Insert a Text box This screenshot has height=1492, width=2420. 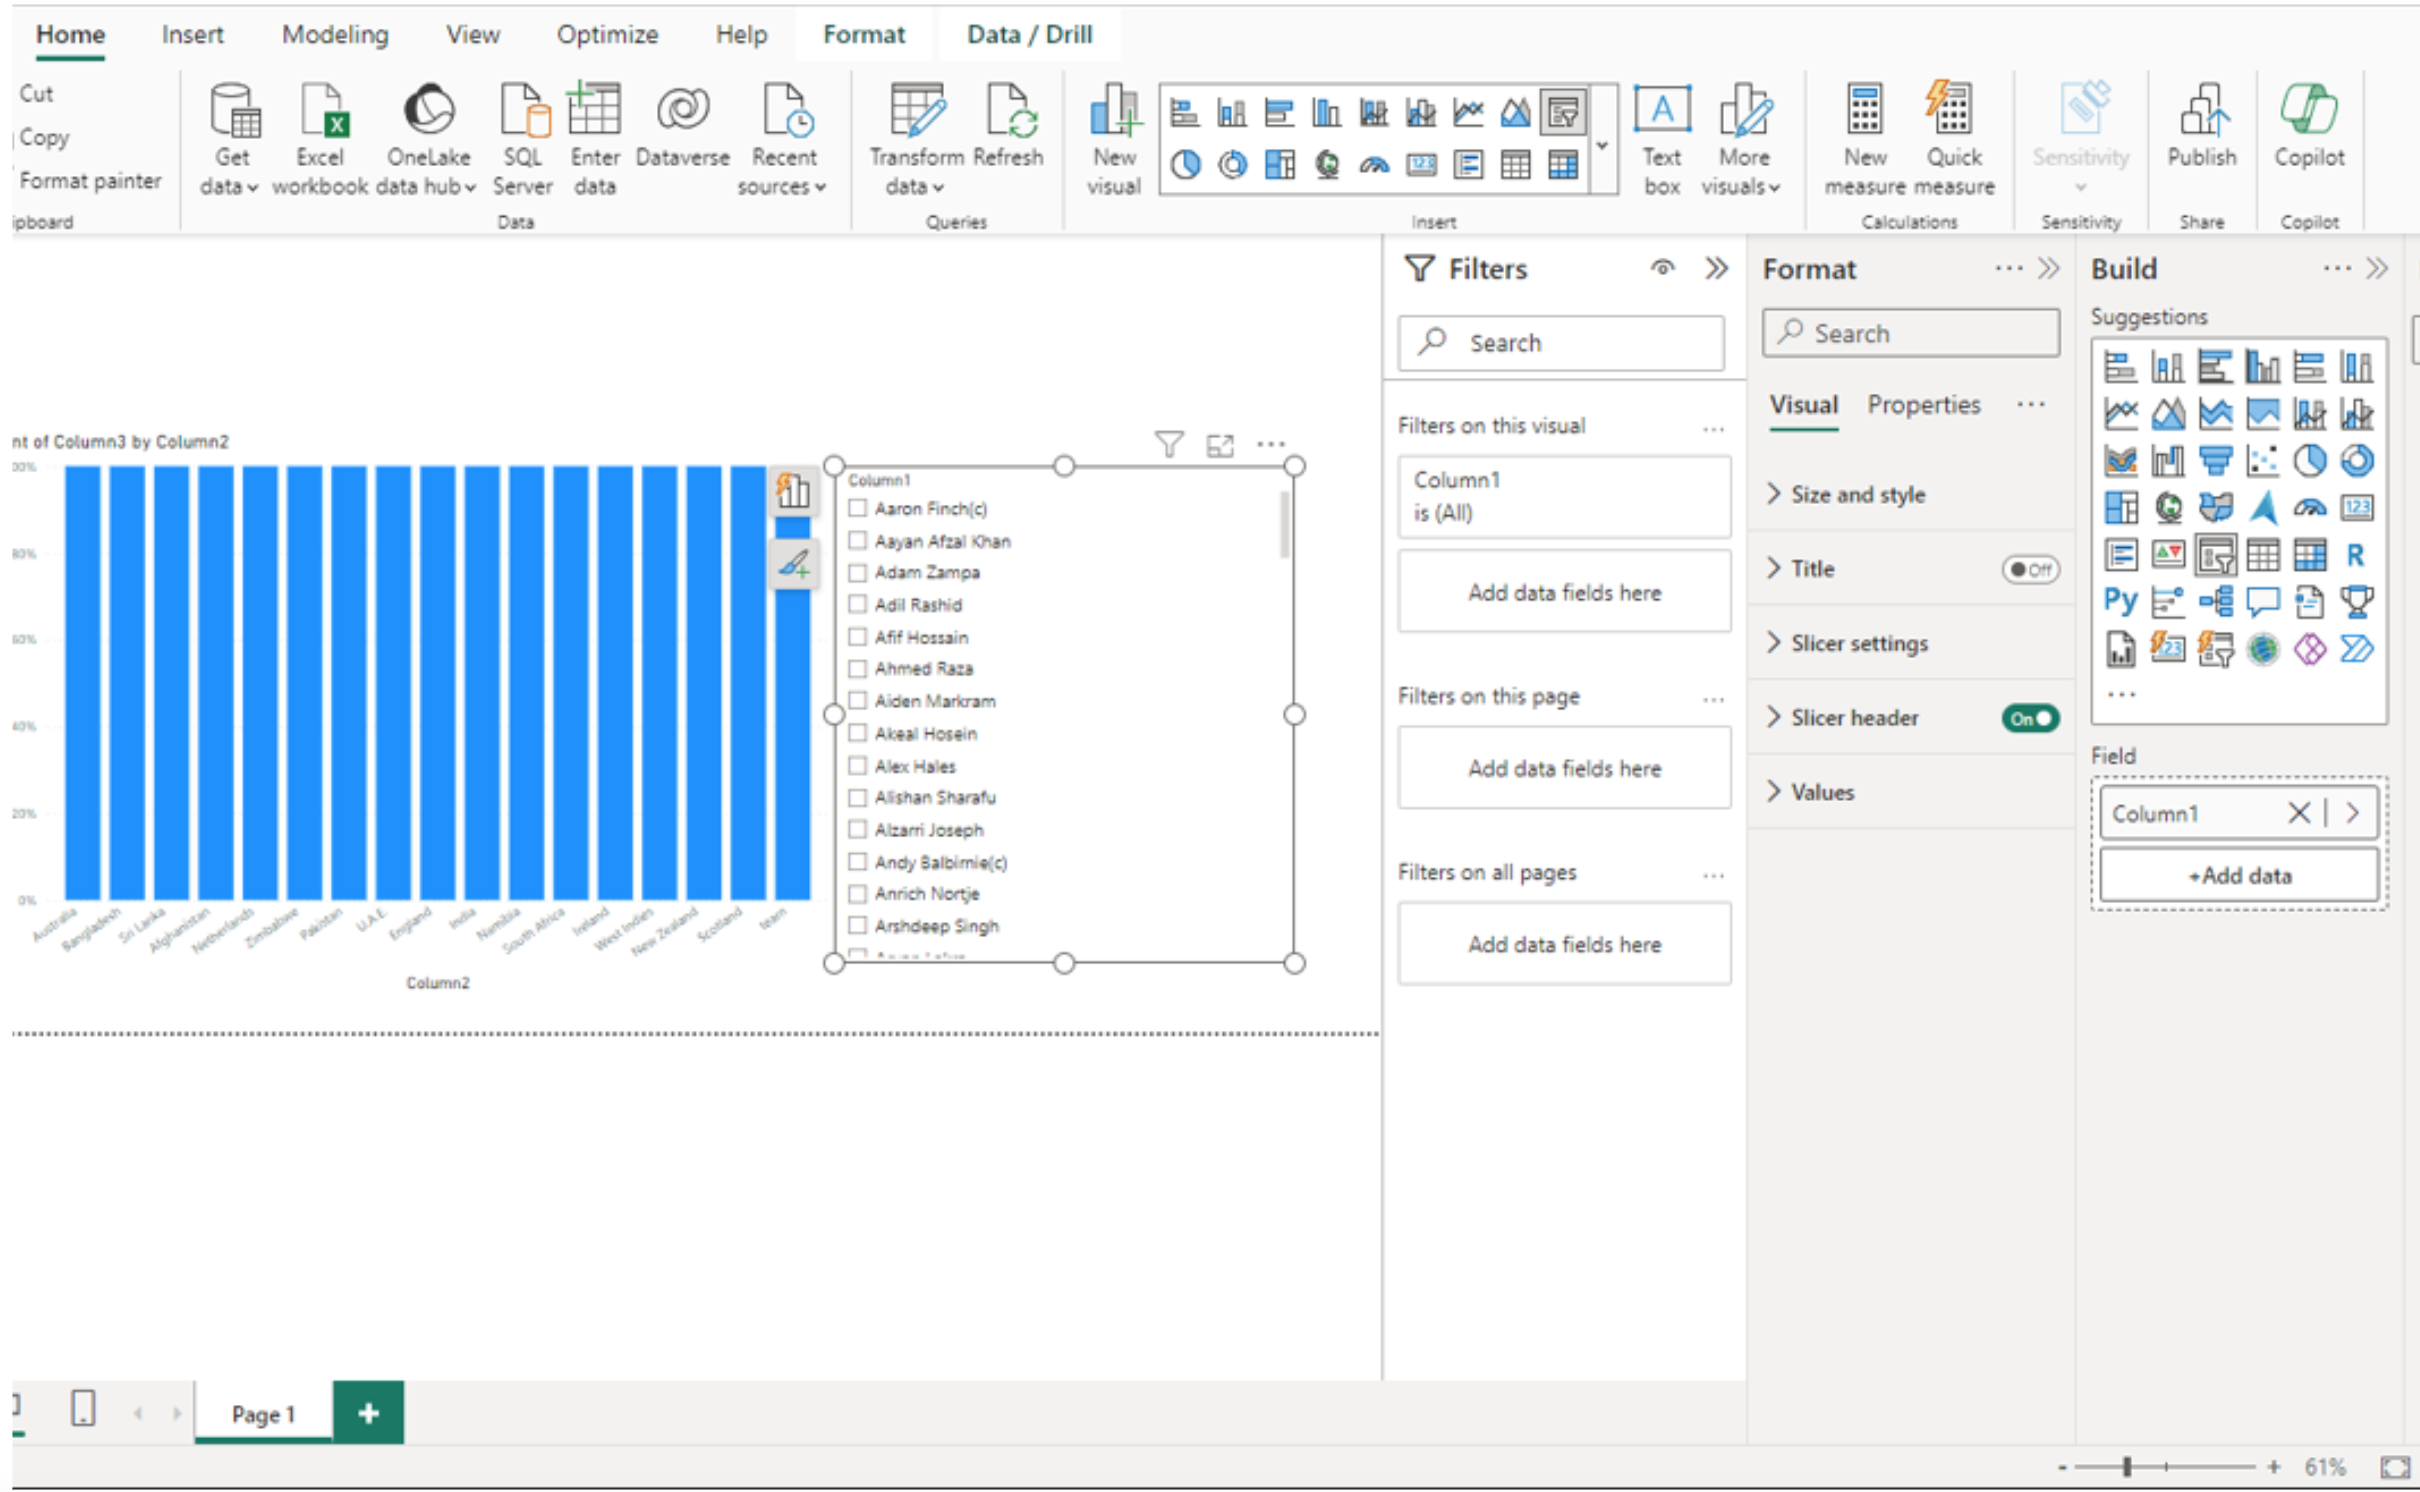[1662, 139]
